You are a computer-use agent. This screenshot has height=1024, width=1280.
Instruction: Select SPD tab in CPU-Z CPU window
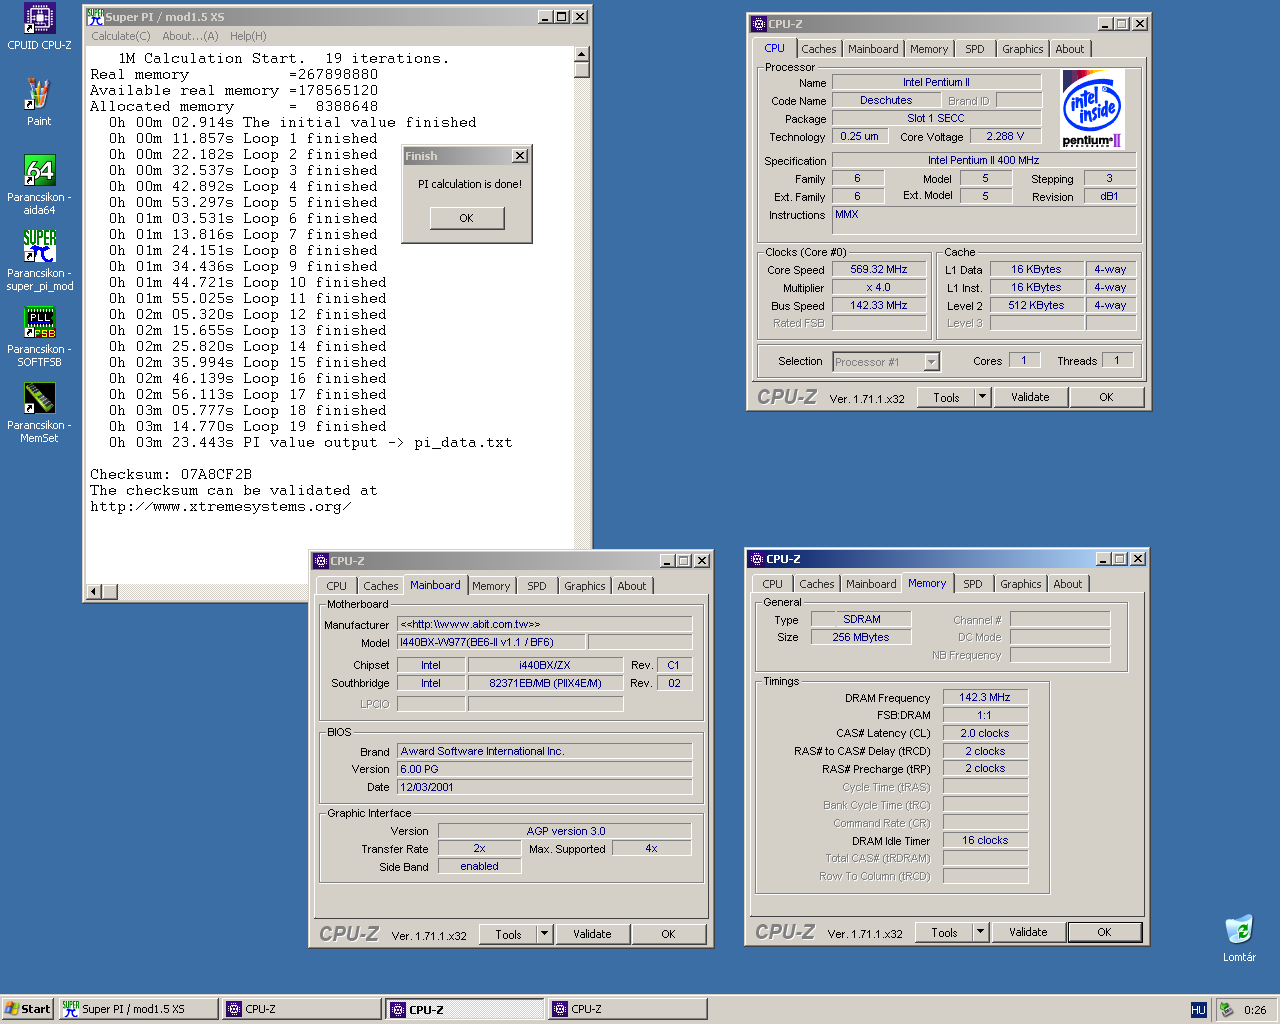tap(975, 49)
